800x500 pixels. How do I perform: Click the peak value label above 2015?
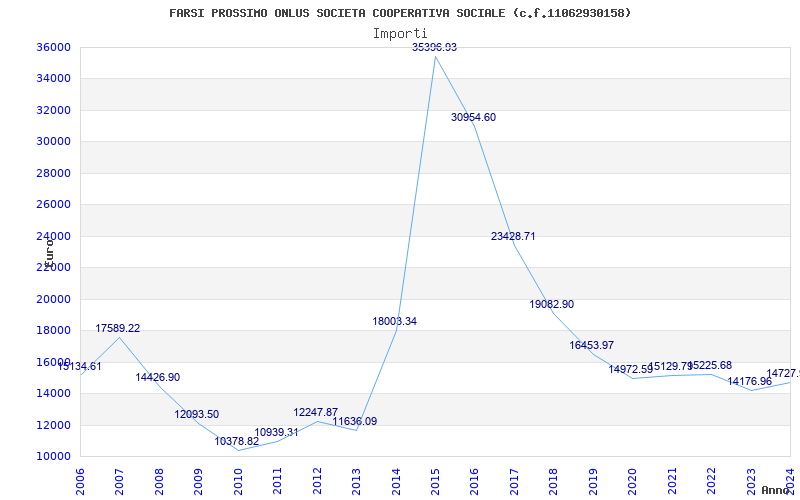click(x=435, y=47)
